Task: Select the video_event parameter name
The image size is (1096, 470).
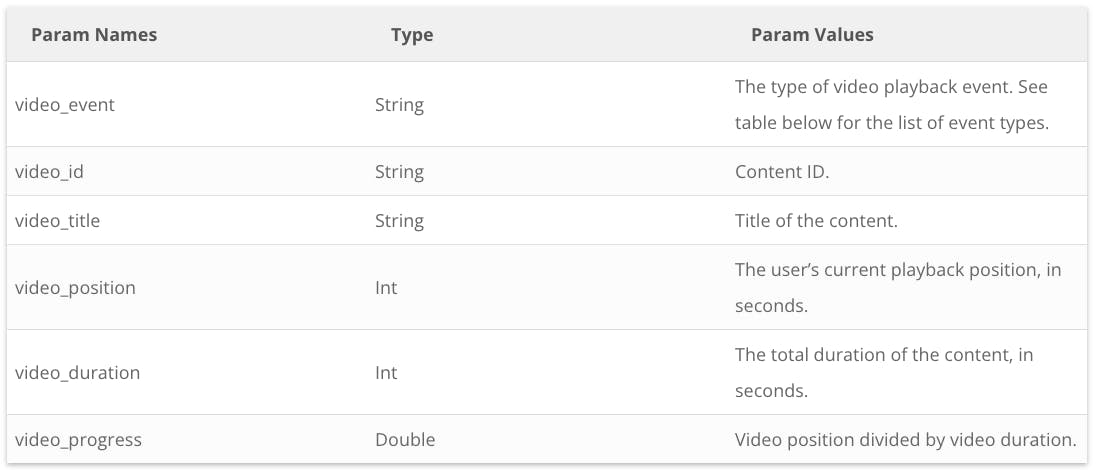Action: coord(65,105)
